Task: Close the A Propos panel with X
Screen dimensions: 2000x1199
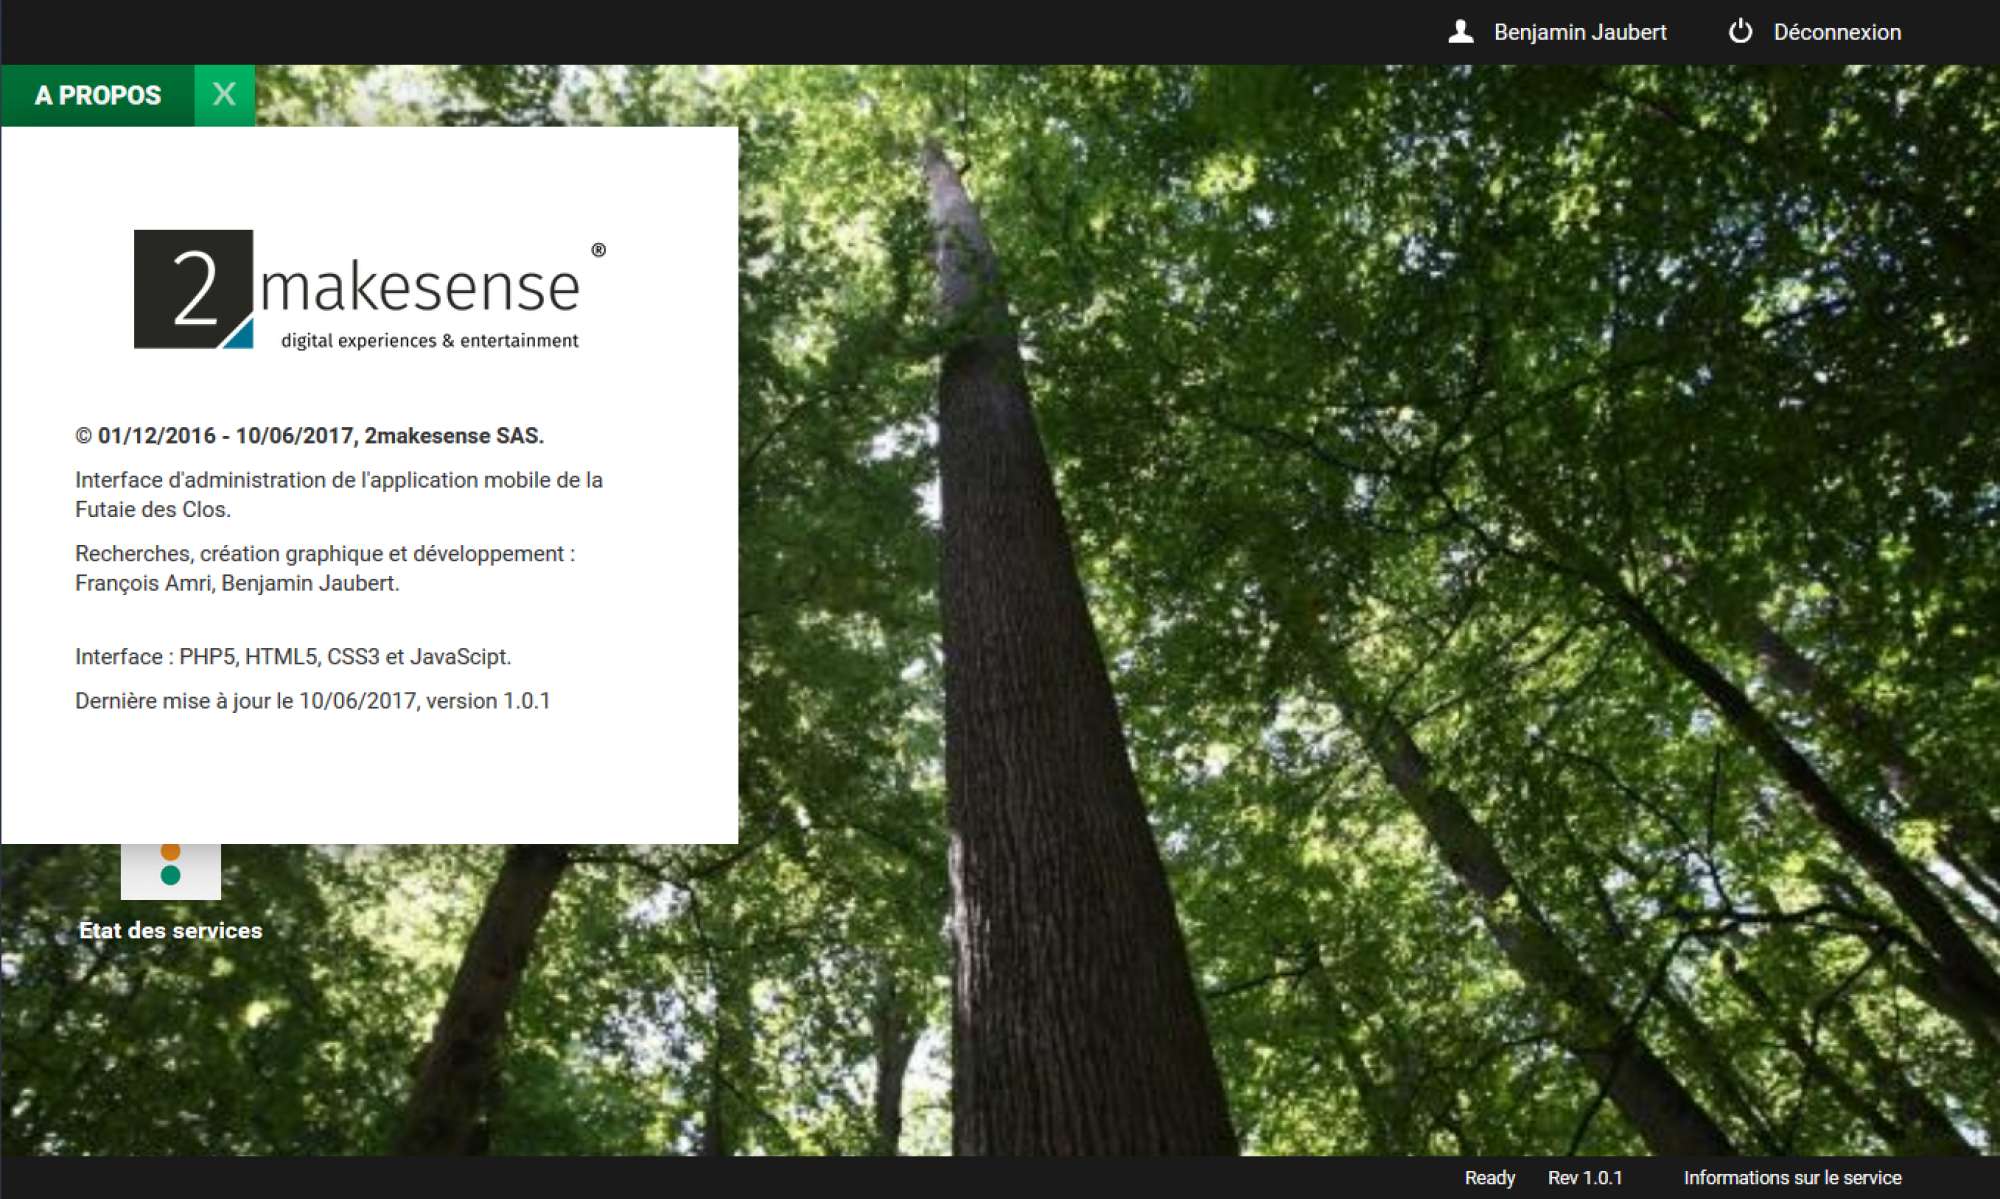Action: point(224,95)
